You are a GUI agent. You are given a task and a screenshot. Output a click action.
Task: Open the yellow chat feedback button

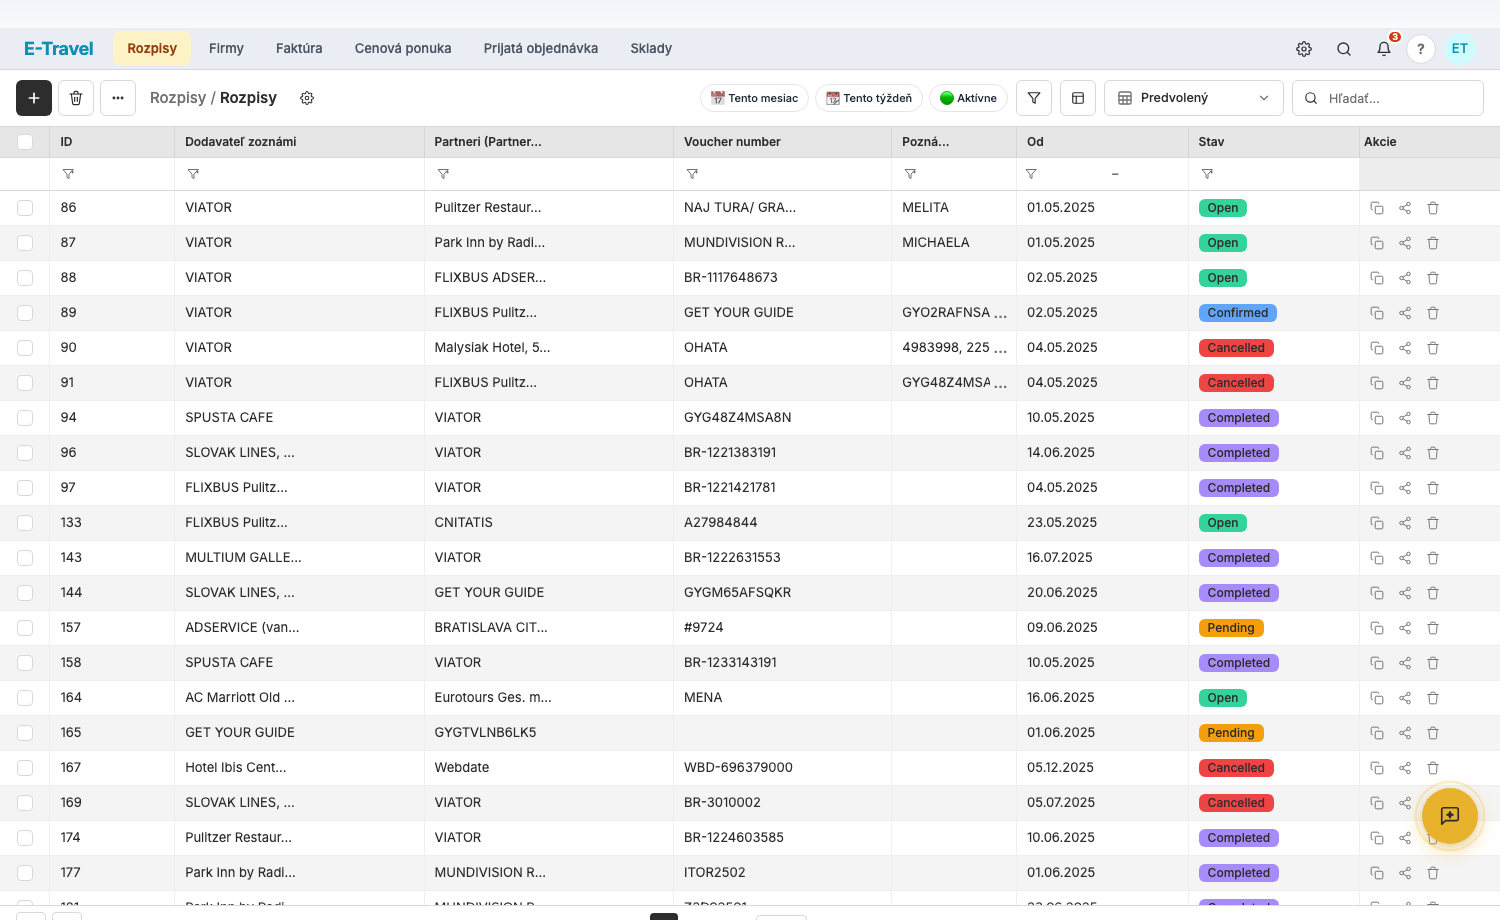click(x=1450, y=816)
